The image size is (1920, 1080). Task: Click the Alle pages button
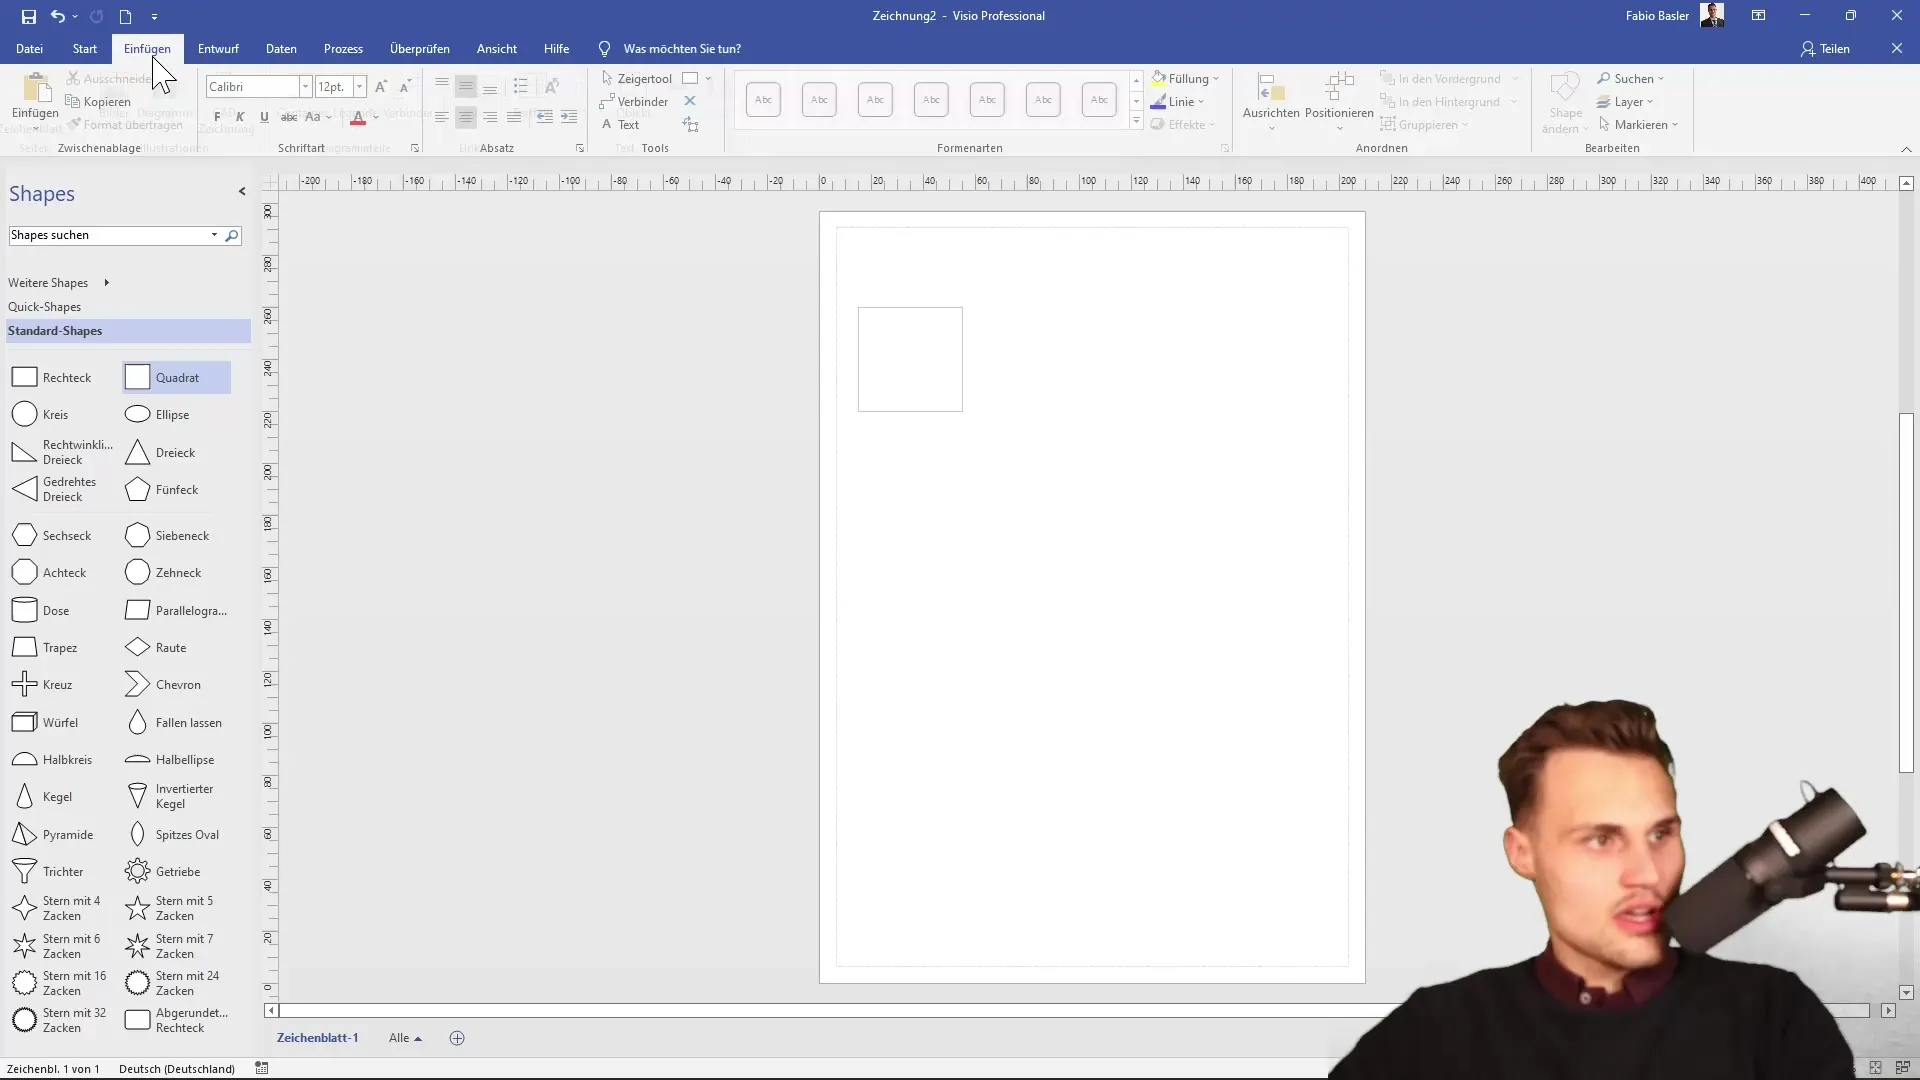click(x=405, y=1038)
